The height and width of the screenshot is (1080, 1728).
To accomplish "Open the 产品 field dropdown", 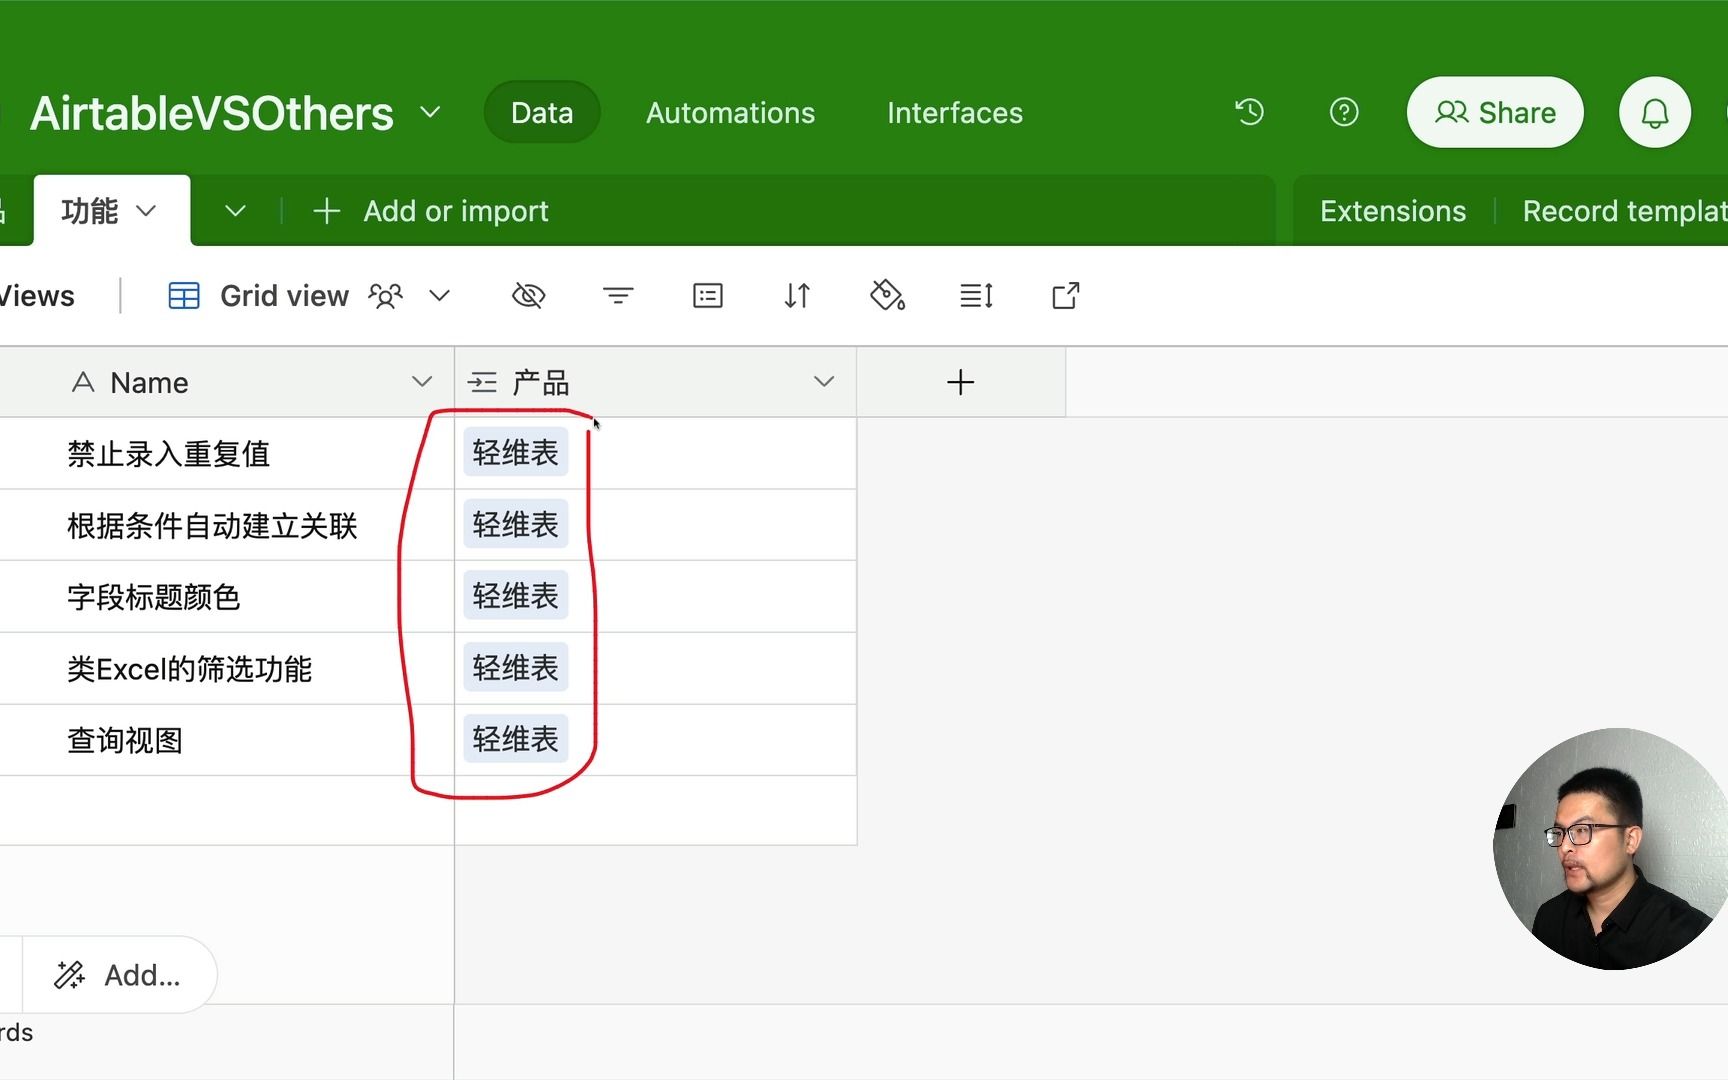I will pos(824,381).
